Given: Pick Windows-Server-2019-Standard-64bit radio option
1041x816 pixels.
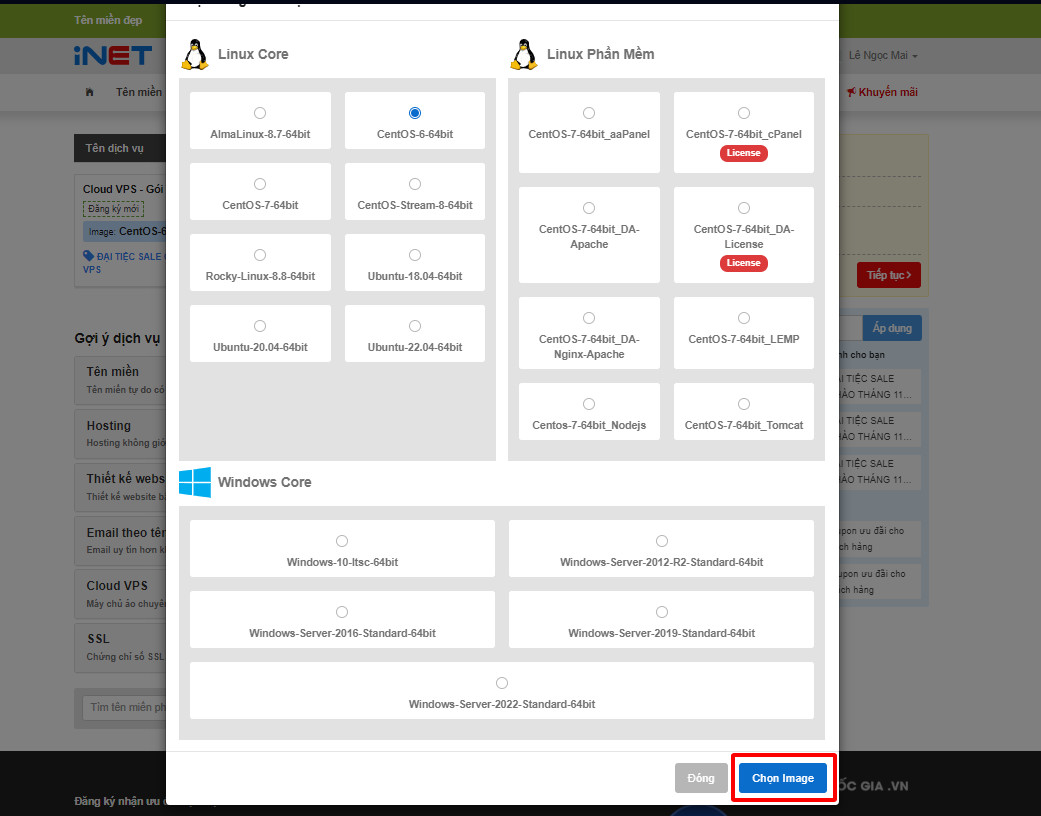Looking at the screenshot, I should pyautogui.click(x=661, y=612).
